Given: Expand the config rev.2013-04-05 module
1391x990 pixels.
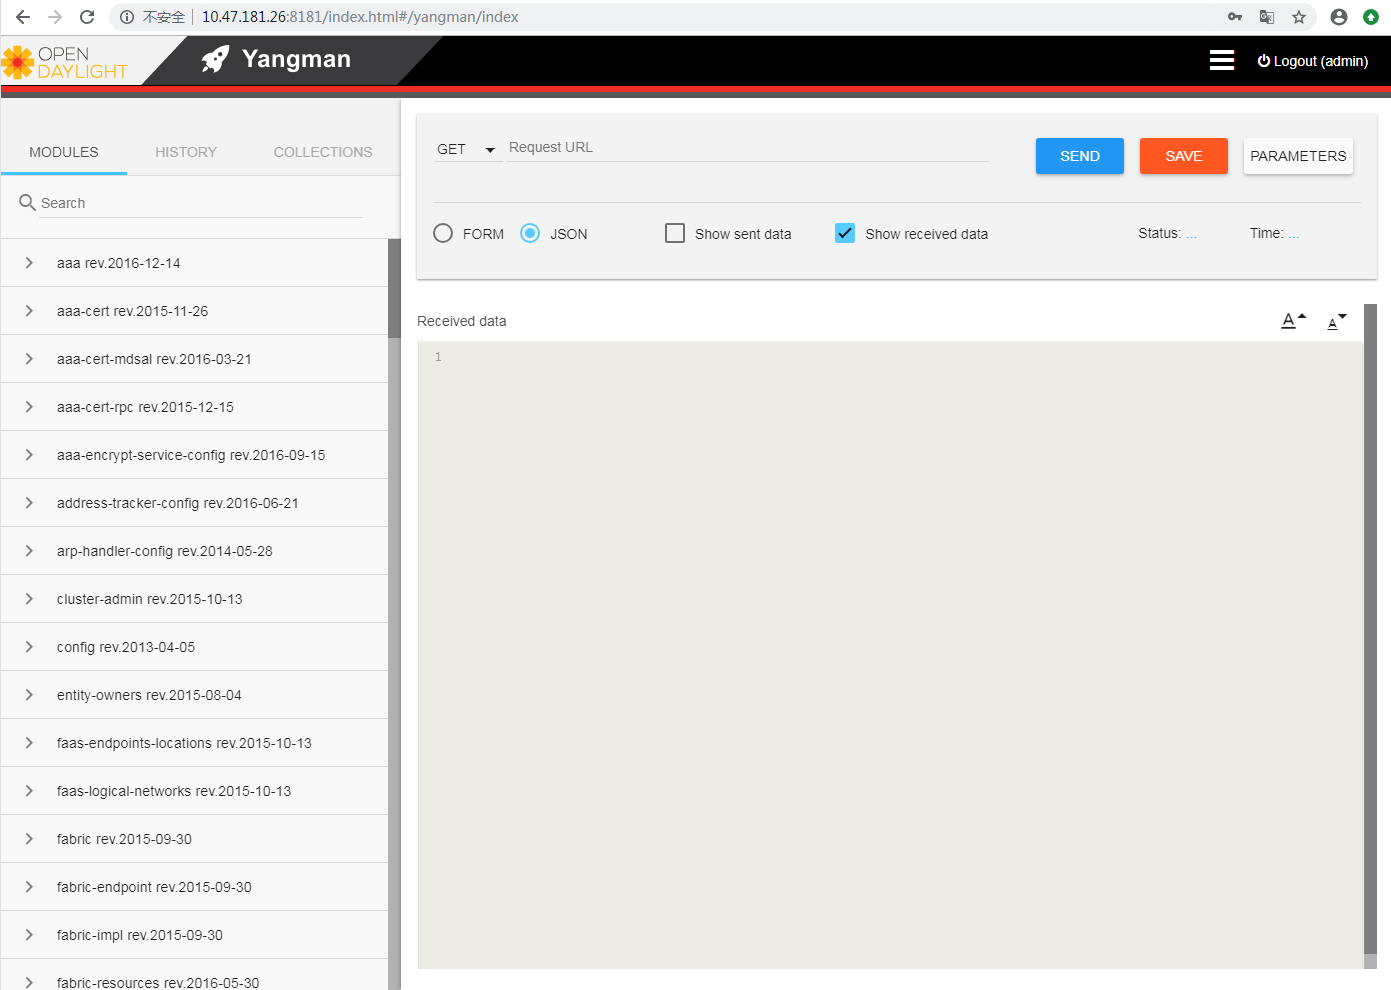Looking at the screenshot, I should (29, 647).
